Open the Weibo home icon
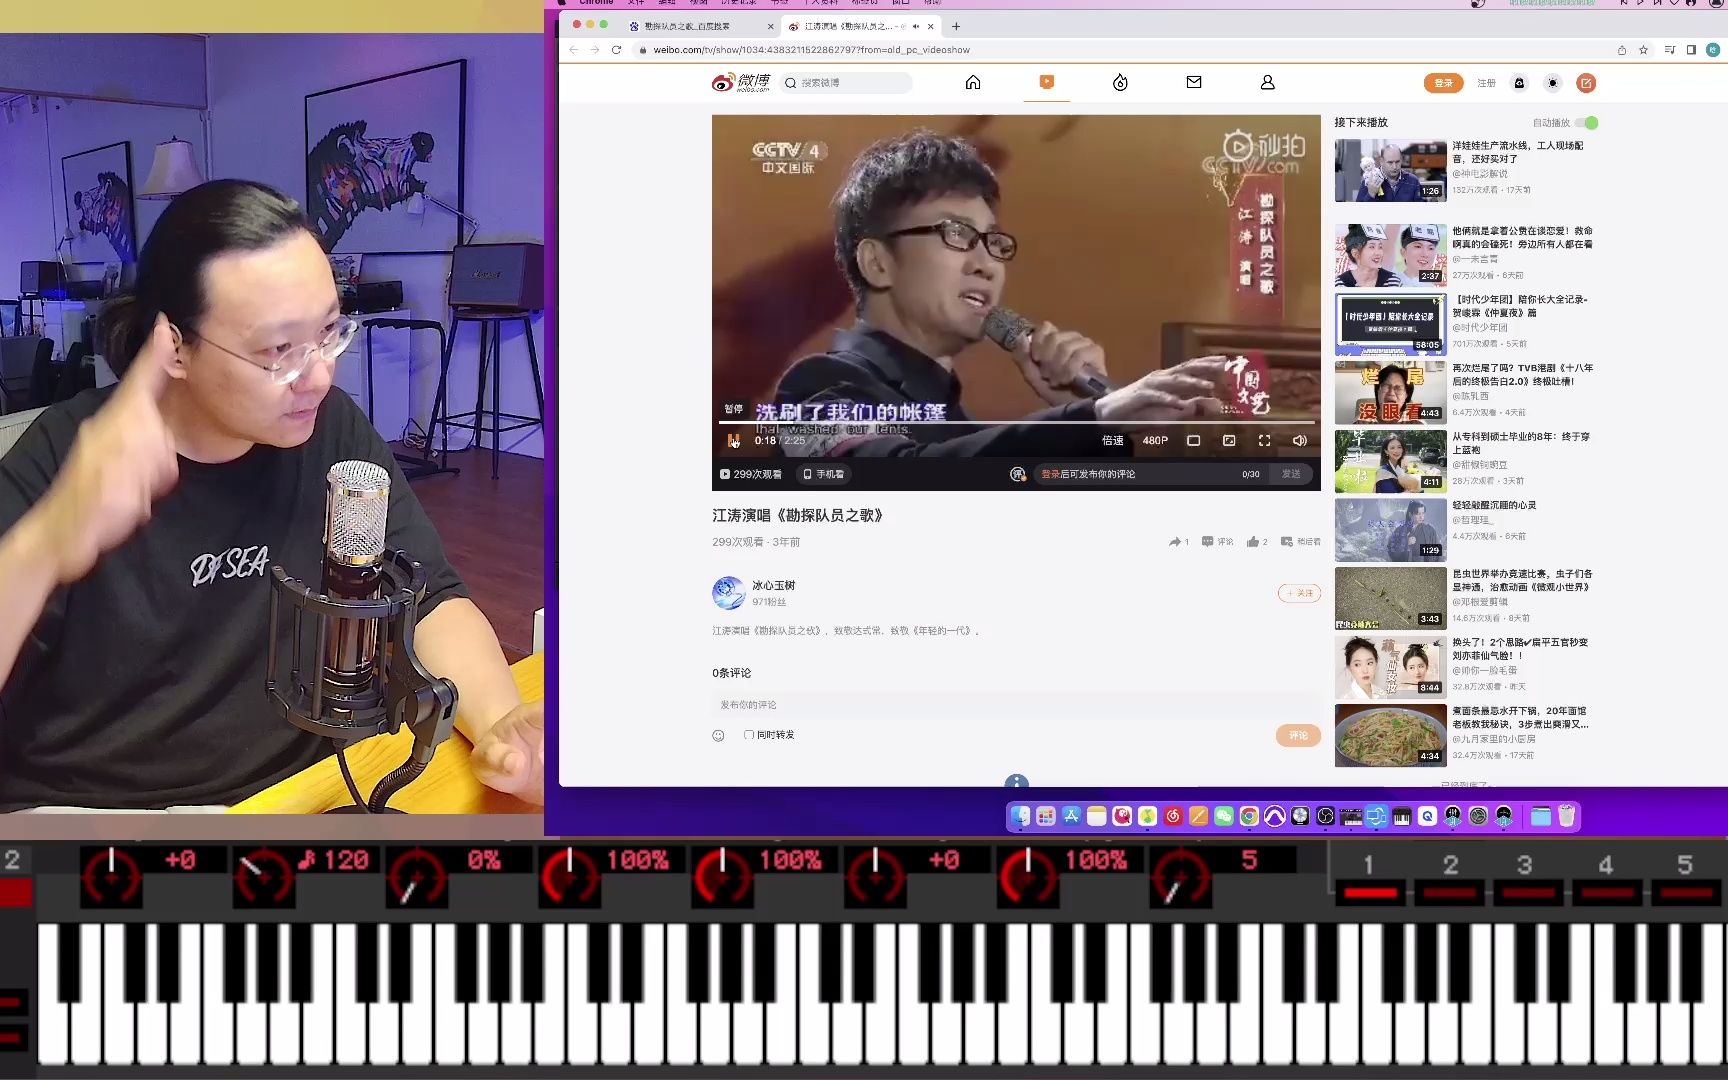The height and width of the screenshot is (1080, 1728). 973,83
